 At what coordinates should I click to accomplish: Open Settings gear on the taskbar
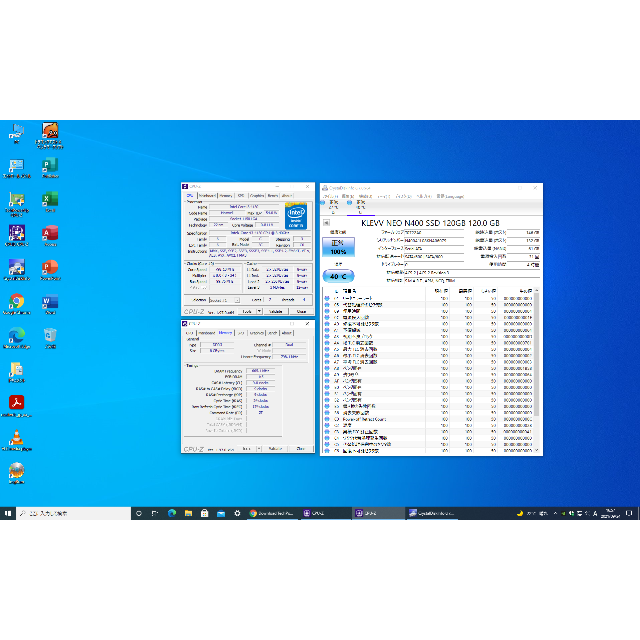coord(237,513)
